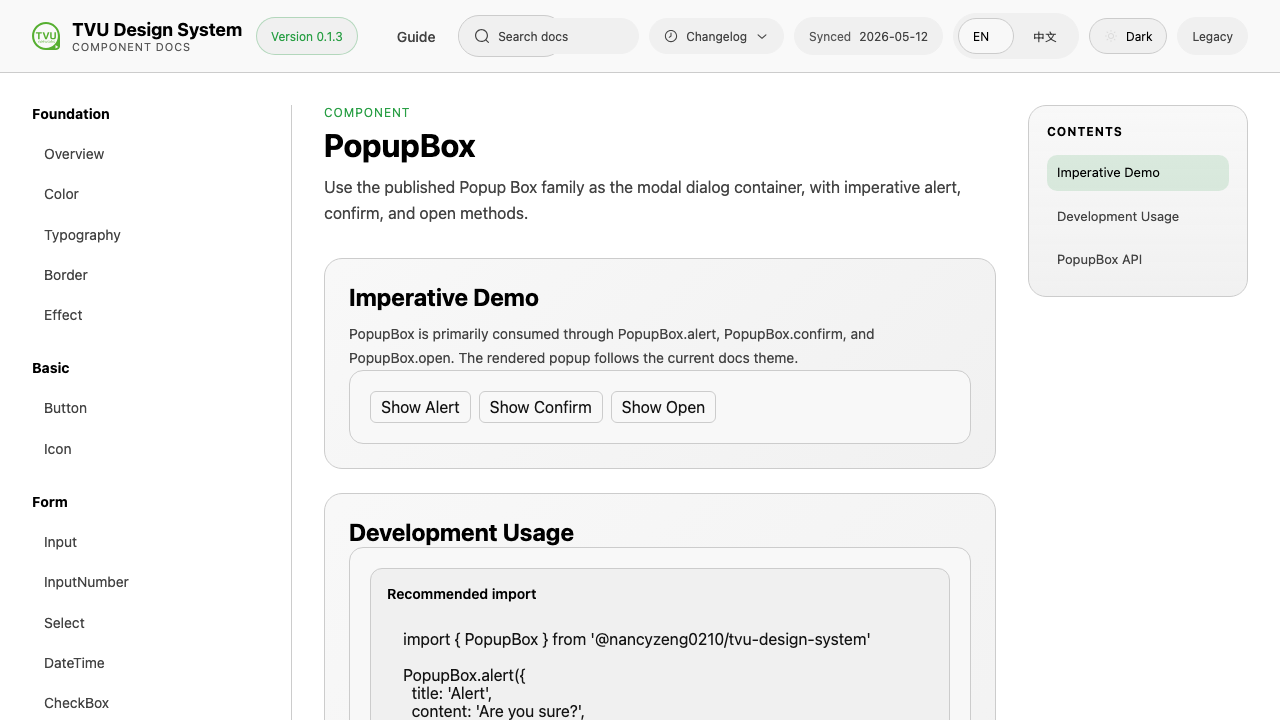
Task: Open the Color foundation page
Action: click(61, 194)
